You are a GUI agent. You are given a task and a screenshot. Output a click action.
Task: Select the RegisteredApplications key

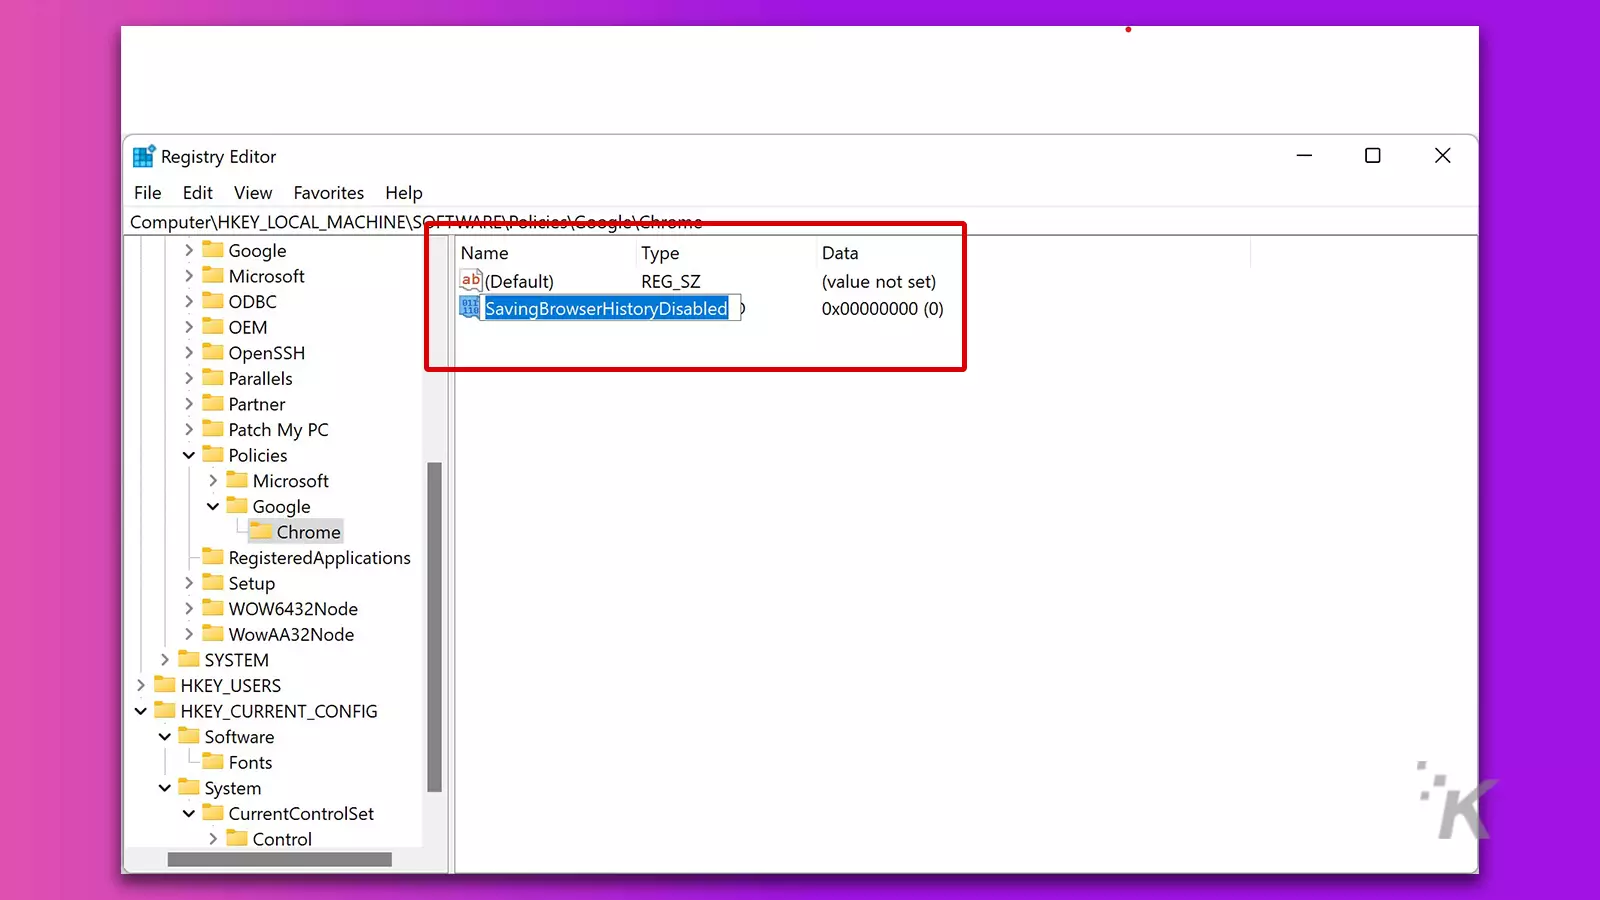click(x=319, y=558)
